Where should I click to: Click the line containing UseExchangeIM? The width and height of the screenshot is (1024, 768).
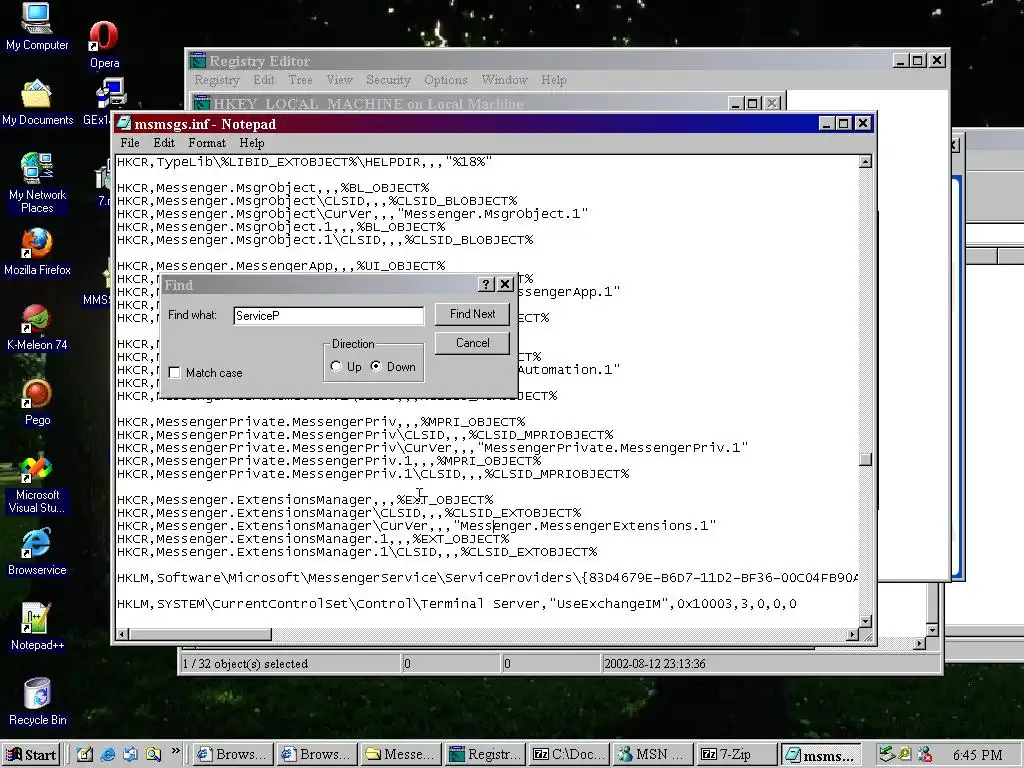pos(456,603)
